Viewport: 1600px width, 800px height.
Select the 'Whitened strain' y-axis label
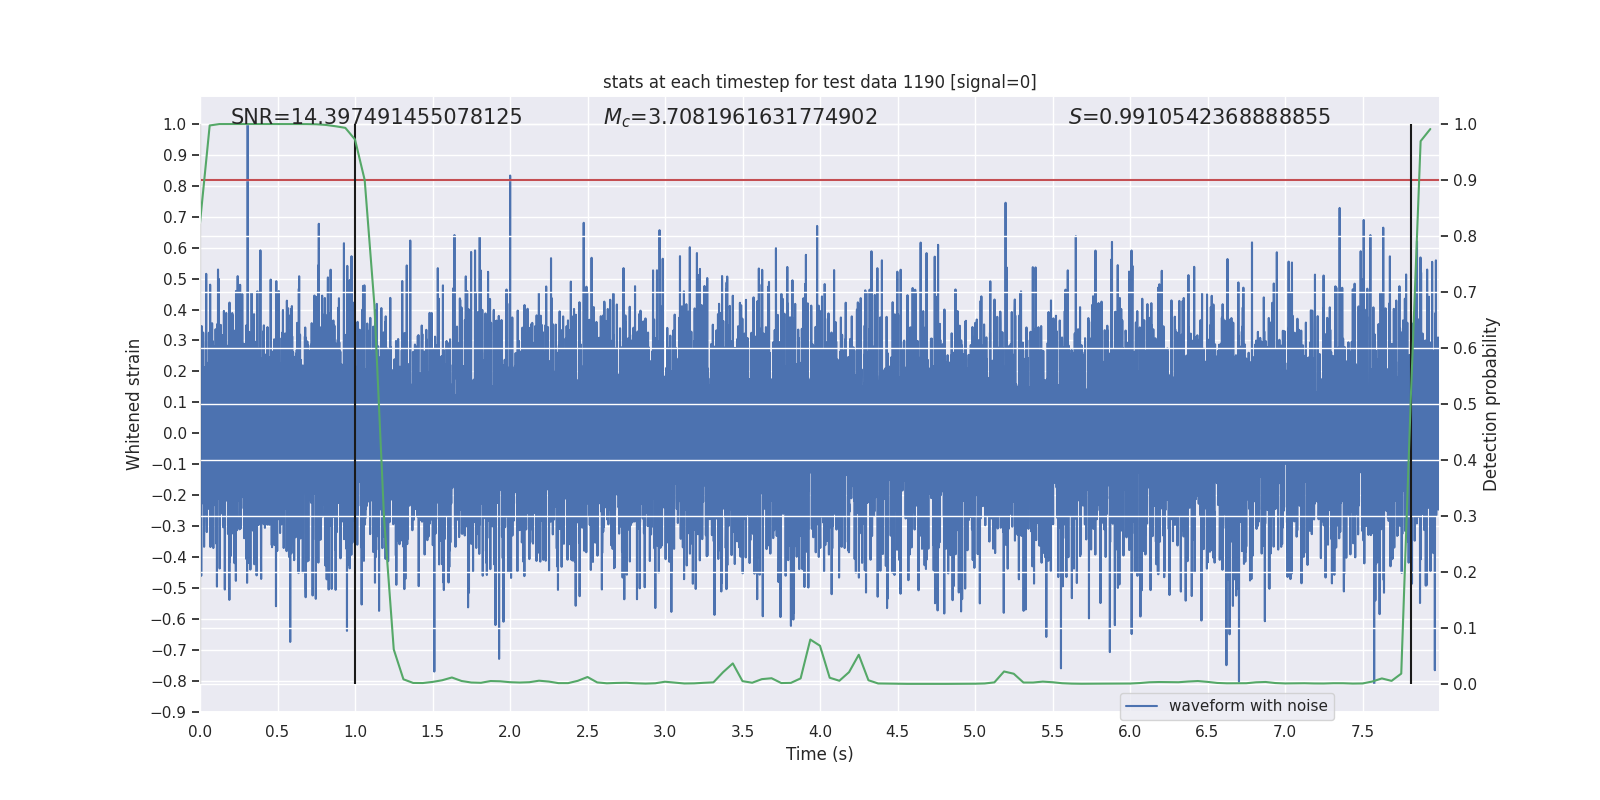coord(133,404)
